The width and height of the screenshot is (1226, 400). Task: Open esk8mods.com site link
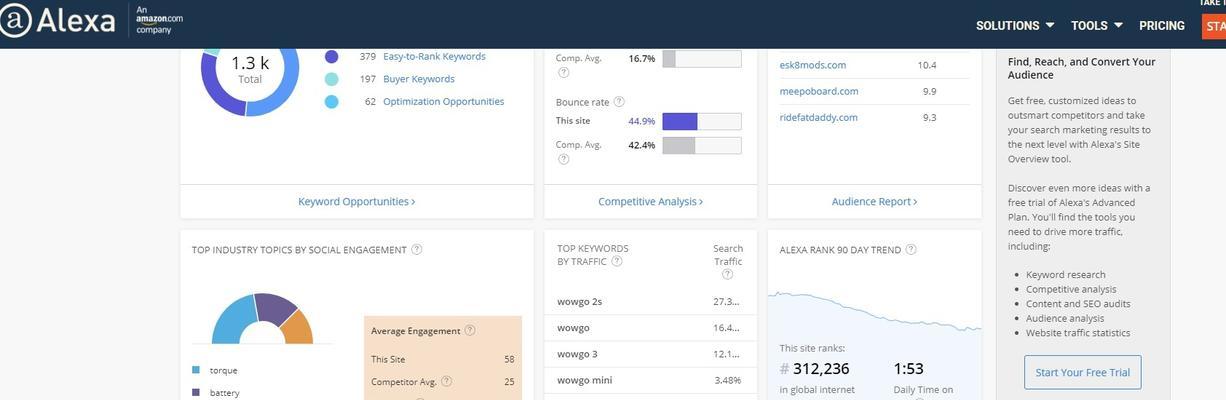tap(813, 65)
